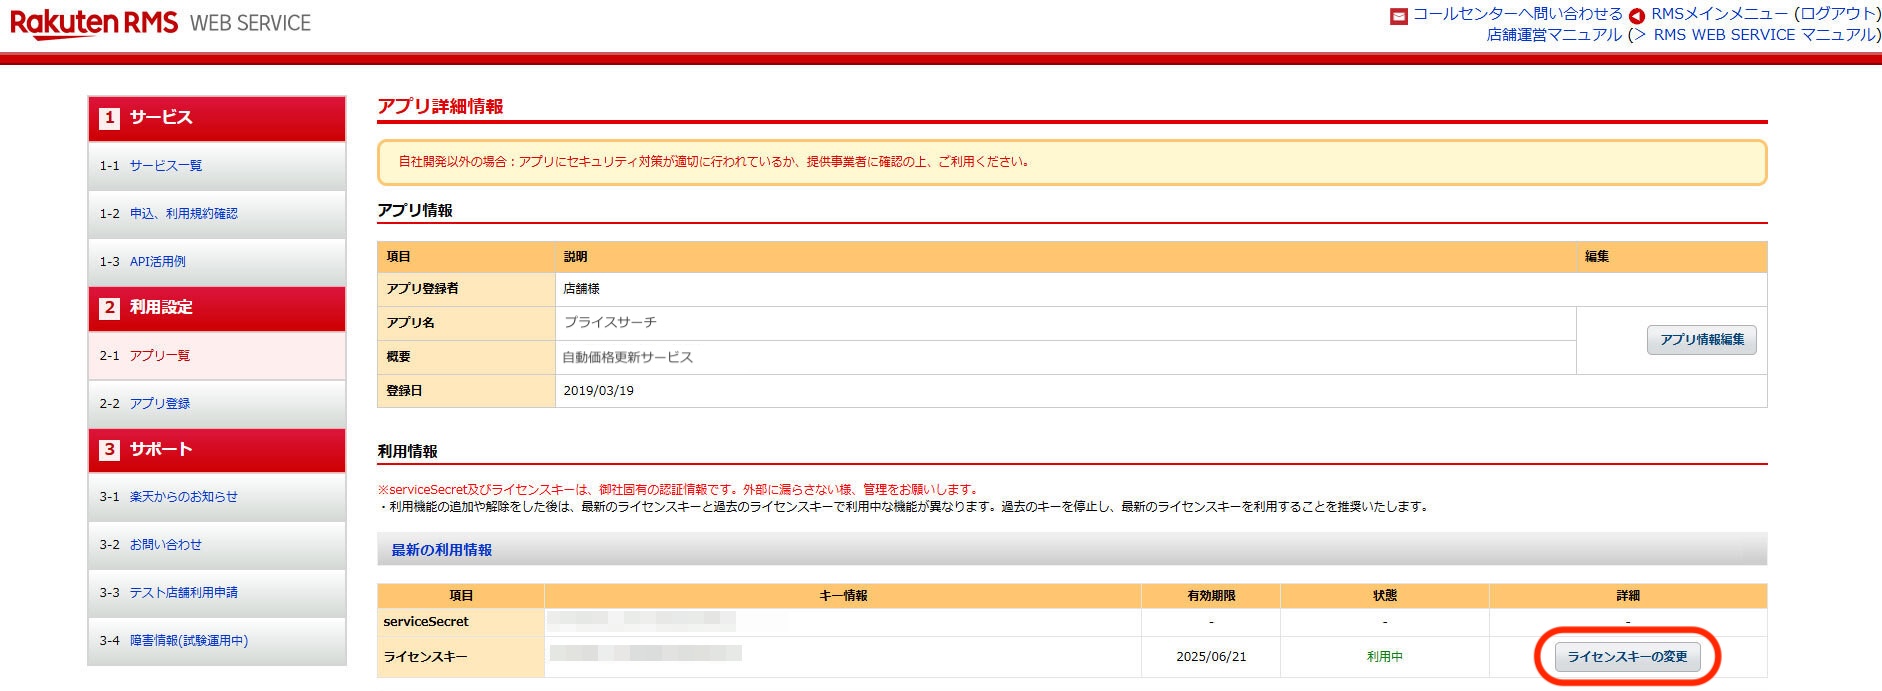Image resolution: width=1882 pixels, height=691 pixels.
Task: Open RMS WEB SERVICE マニュアル link
Action: click(1763, 35)
